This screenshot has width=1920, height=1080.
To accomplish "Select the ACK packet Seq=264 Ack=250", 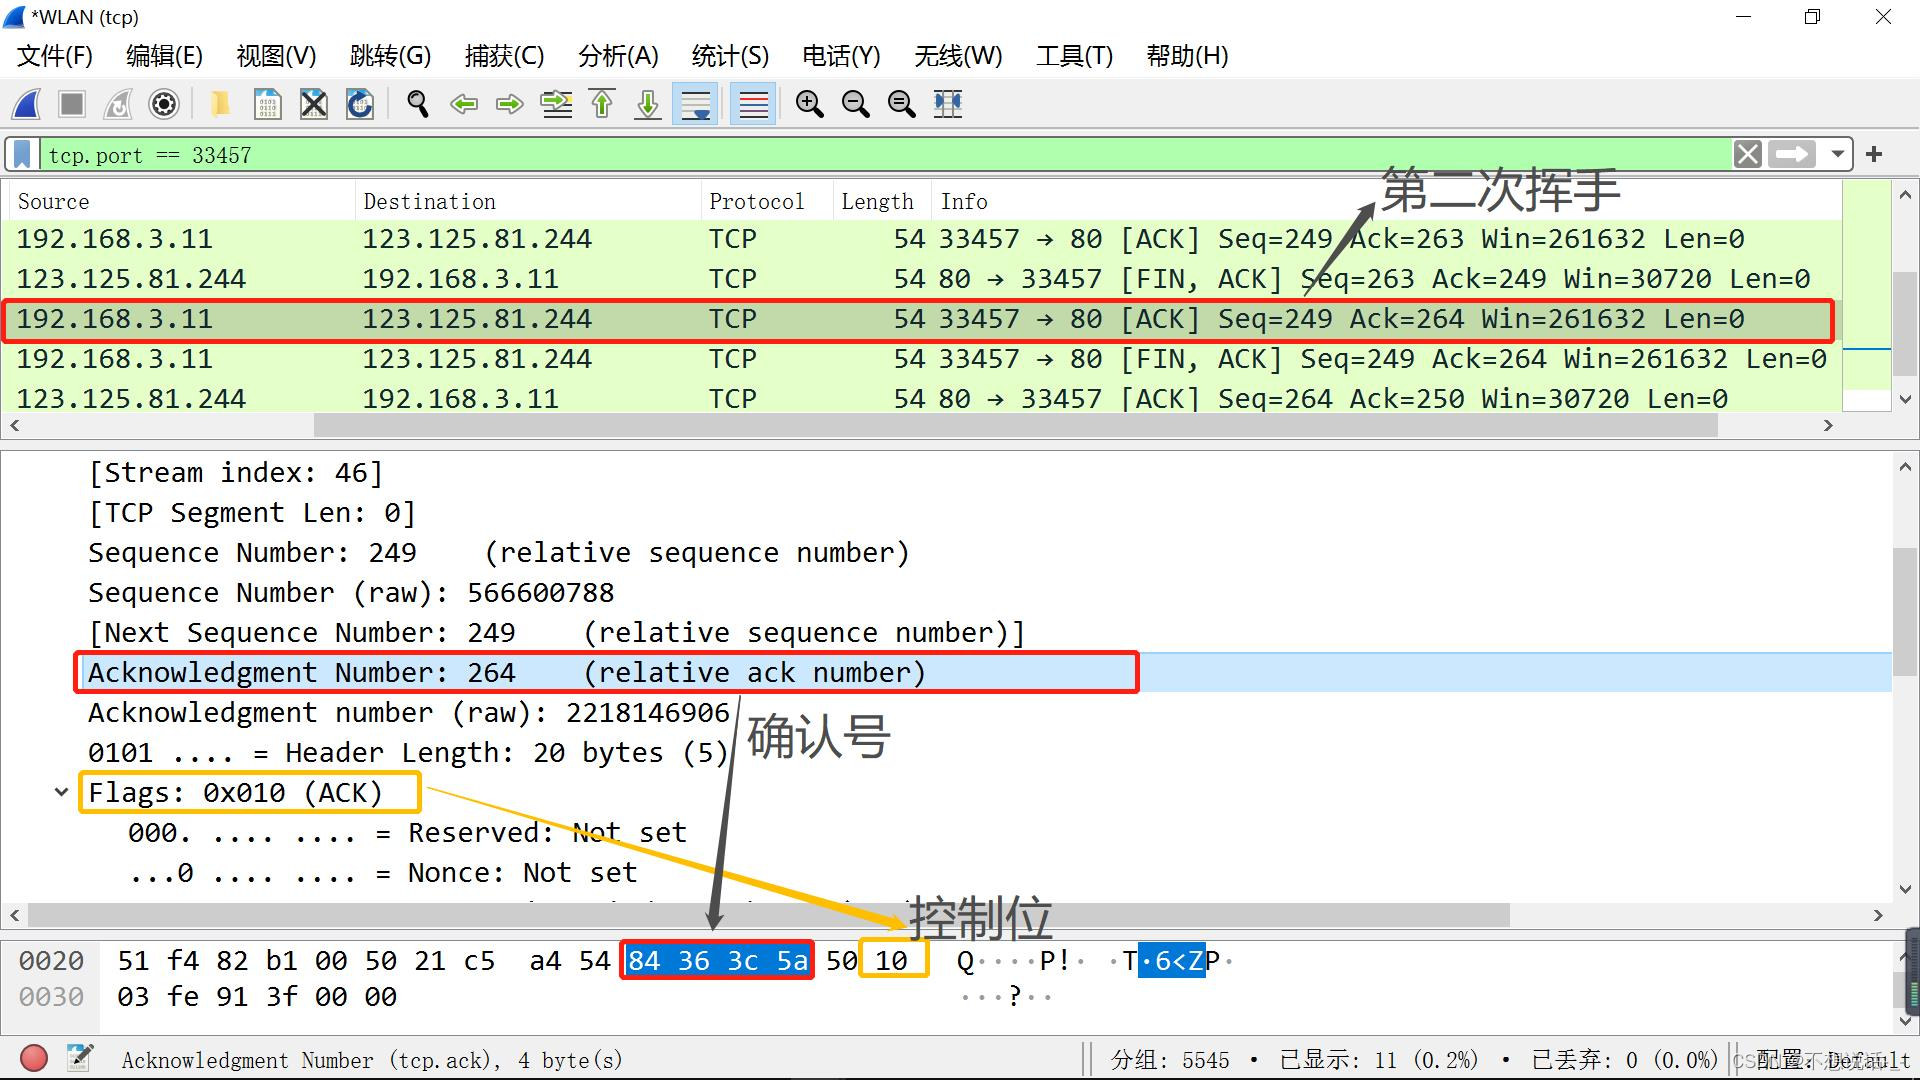I will pyautogui.click(x=921, y=398).
